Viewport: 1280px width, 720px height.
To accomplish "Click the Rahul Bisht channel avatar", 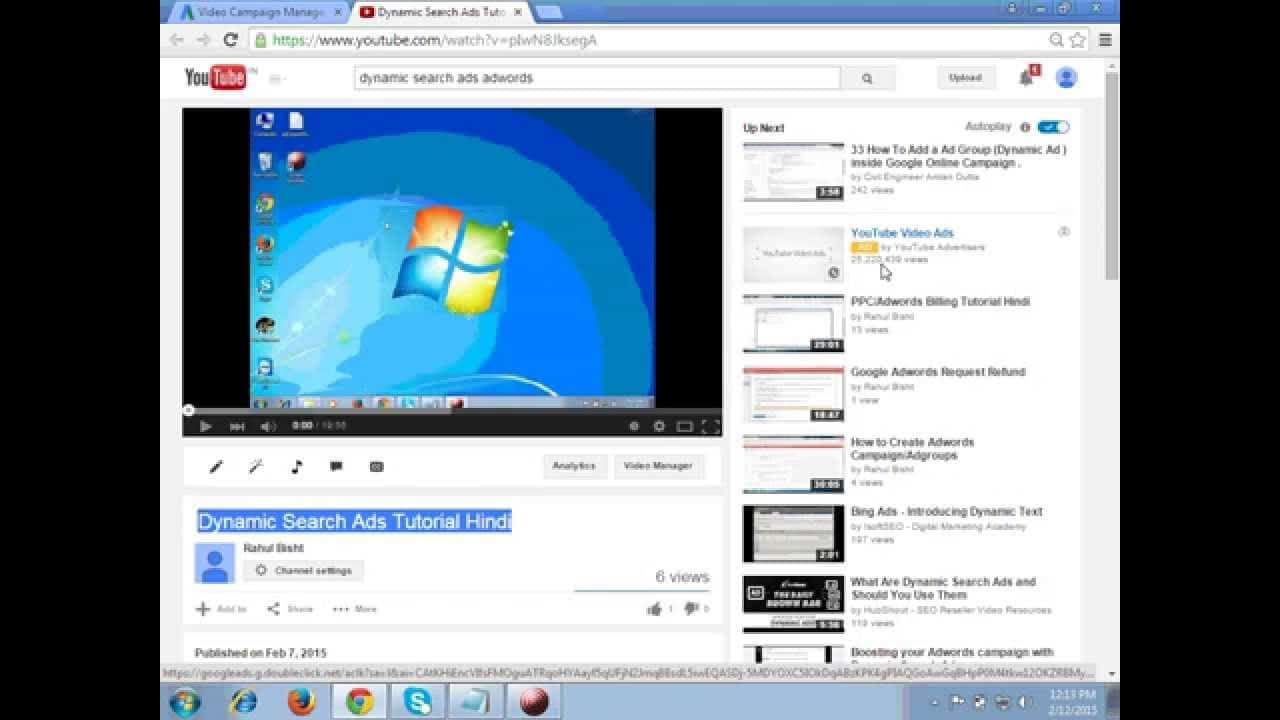I will coord(214,563).
